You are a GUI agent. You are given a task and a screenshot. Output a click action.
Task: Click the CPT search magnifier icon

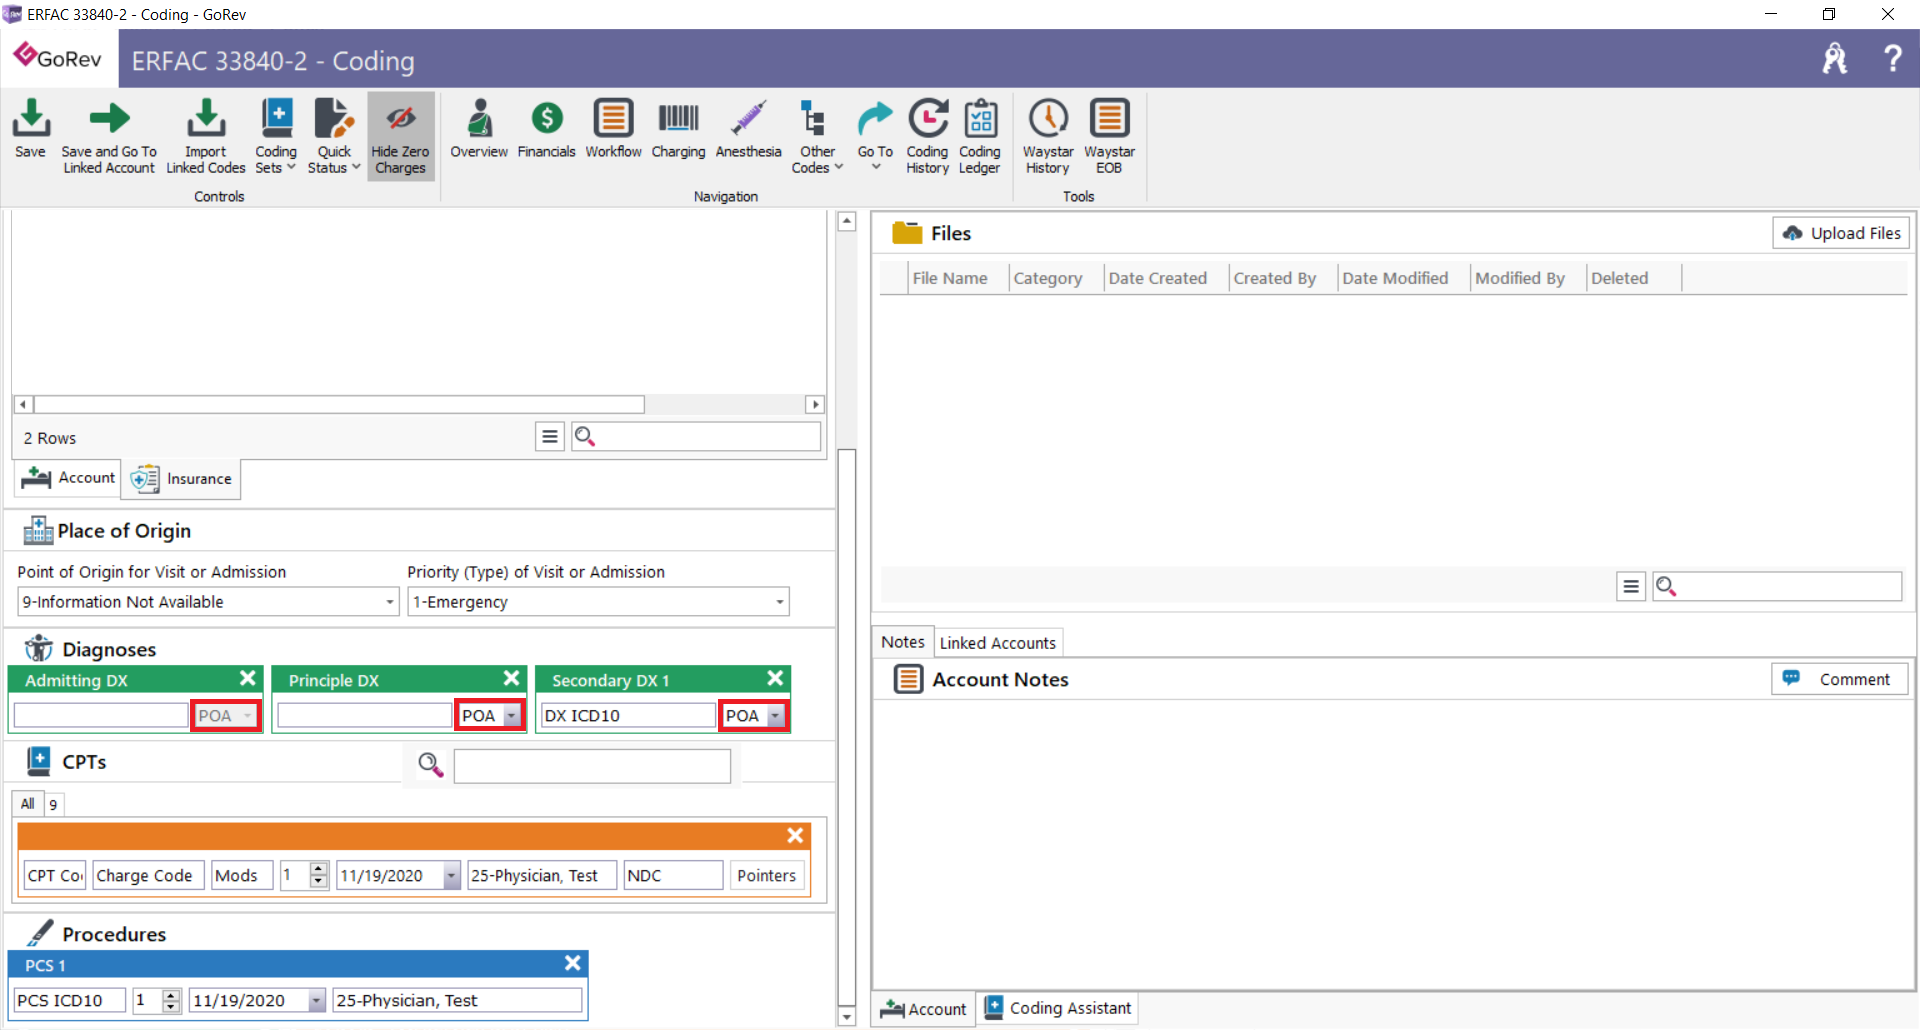(430, 765)
